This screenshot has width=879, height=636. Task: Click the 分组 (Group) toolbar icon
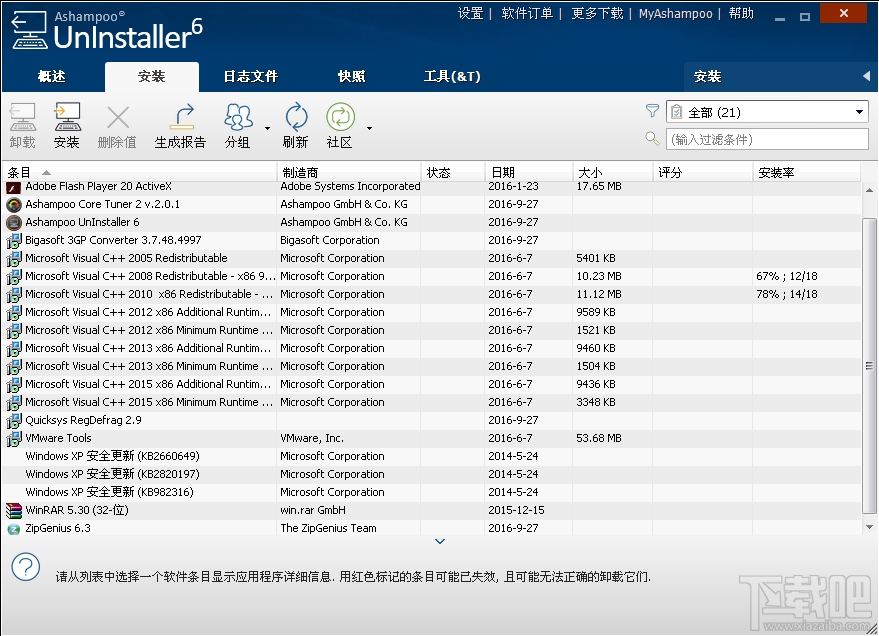(238, 120)
